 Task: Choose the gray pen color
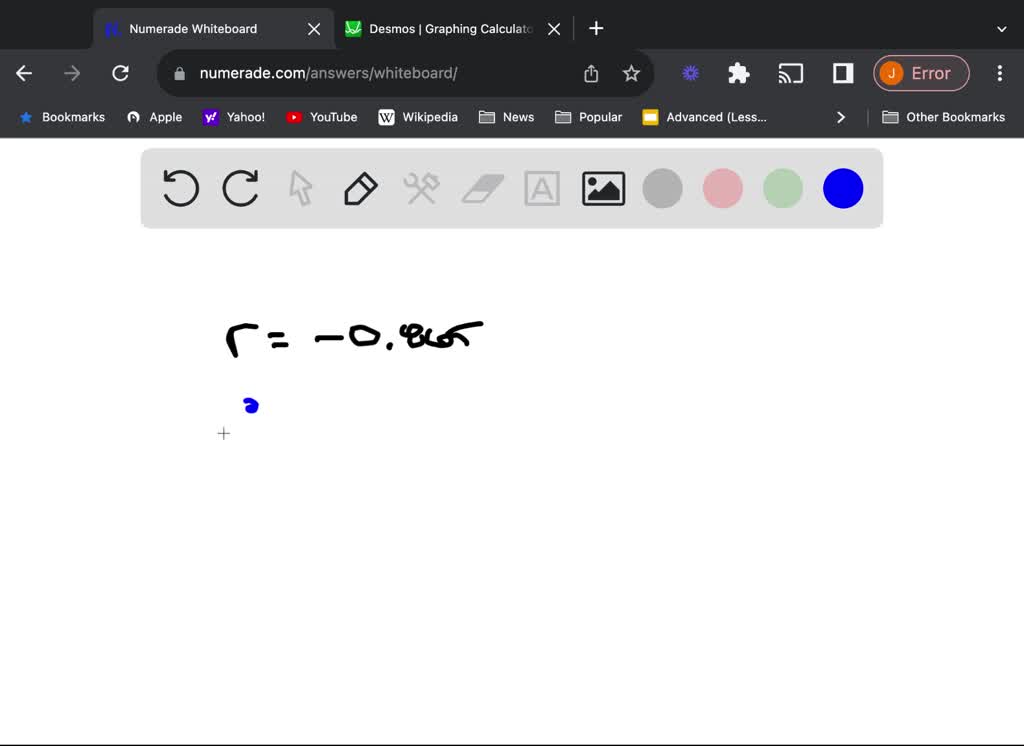pyautogui.click(x=662, y=188)
